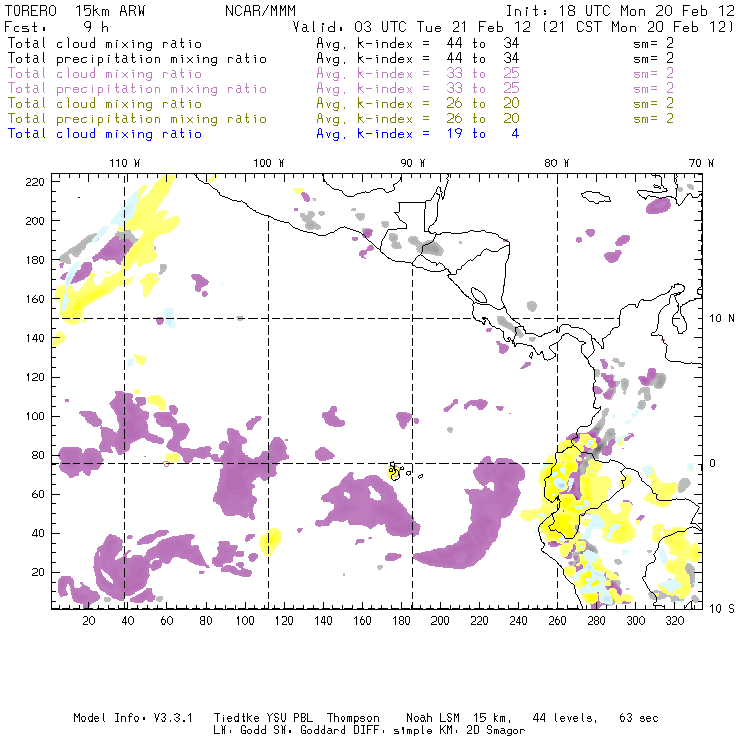Click the 'Noah LSM' footer text
This screenshot has height=740, width=740.
pos(433,718)
